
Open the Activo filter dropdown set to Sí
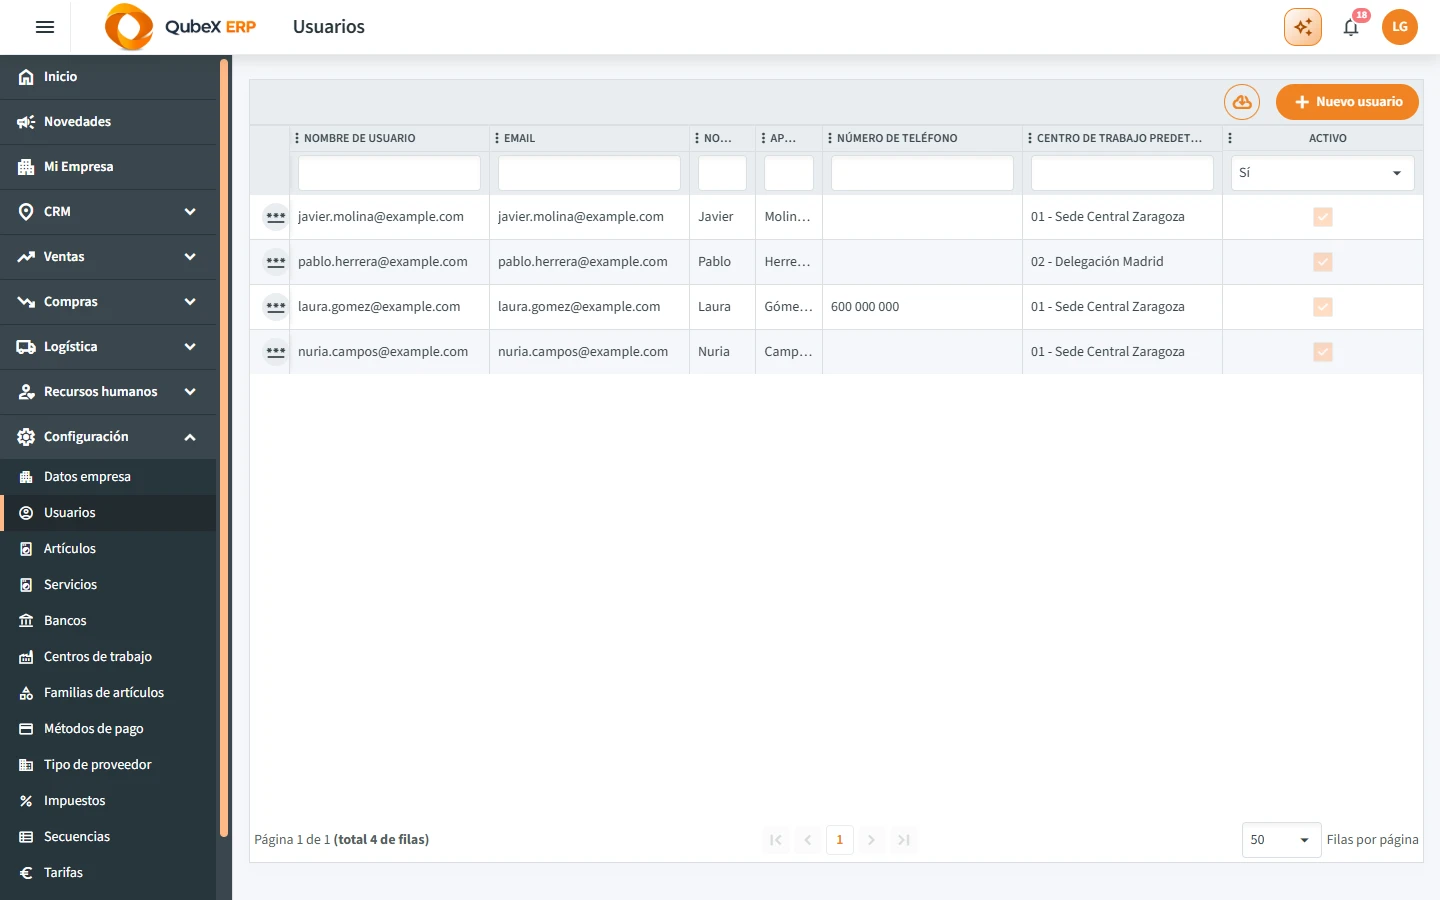tap(1322, 173)
